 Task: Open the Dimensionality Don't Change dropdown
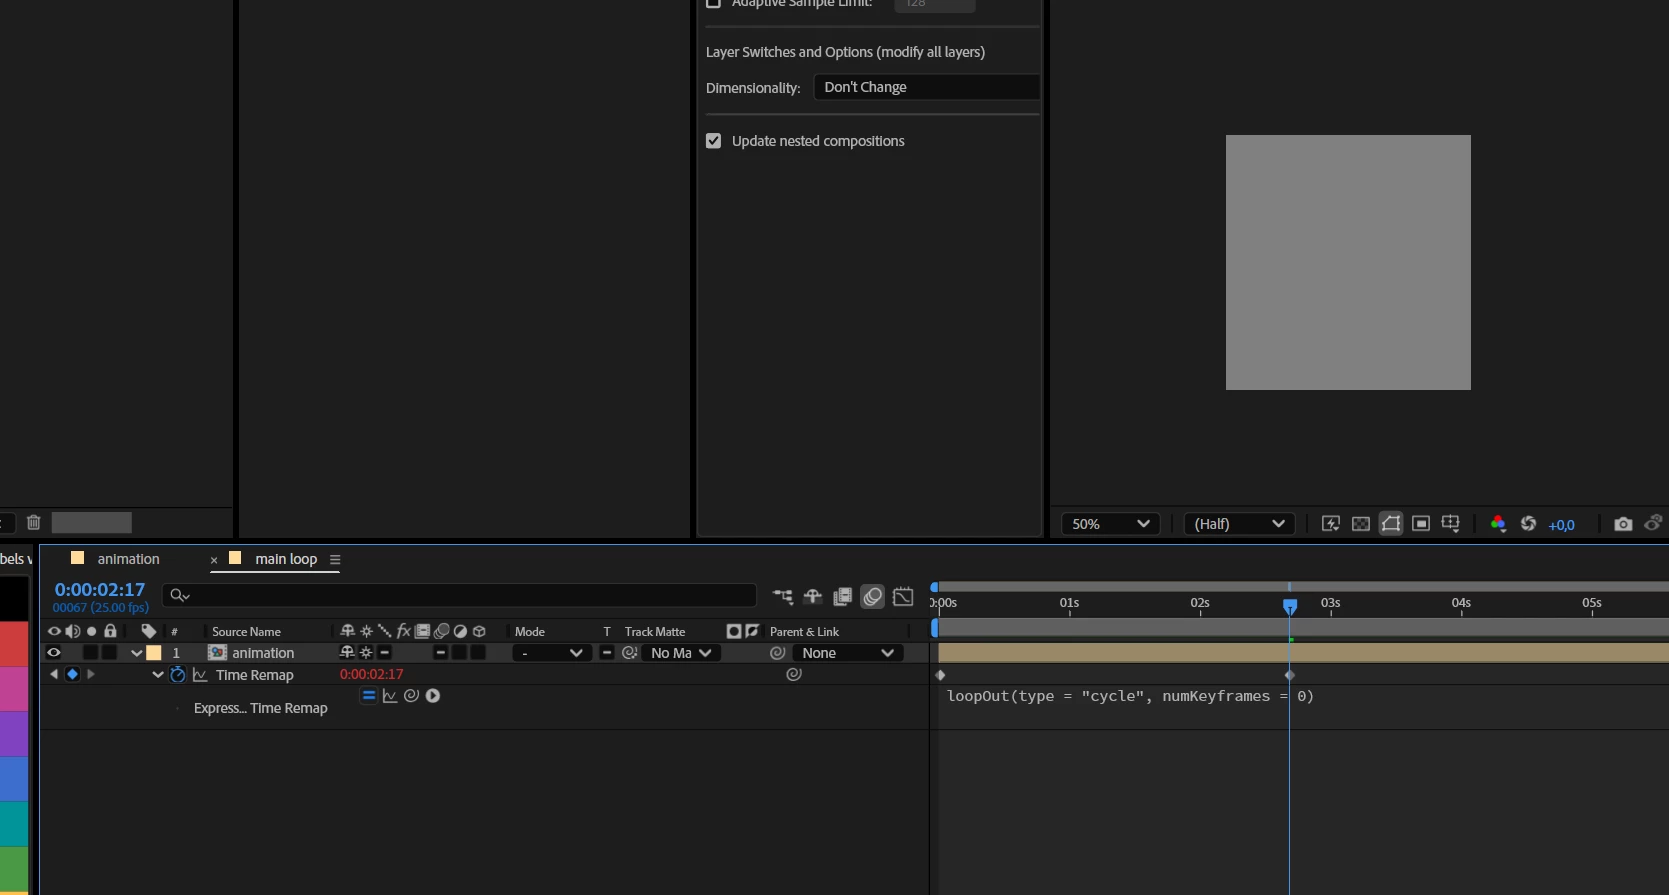(x=927, y=87)
